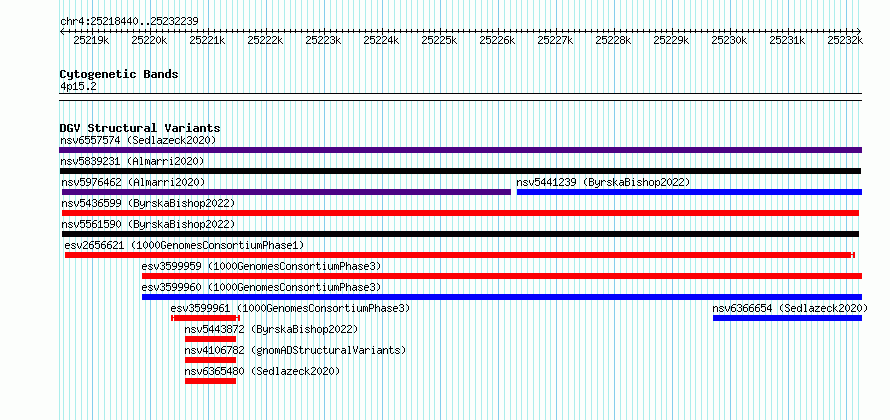Click the 25222k ruler tick label

click(265, 40)
